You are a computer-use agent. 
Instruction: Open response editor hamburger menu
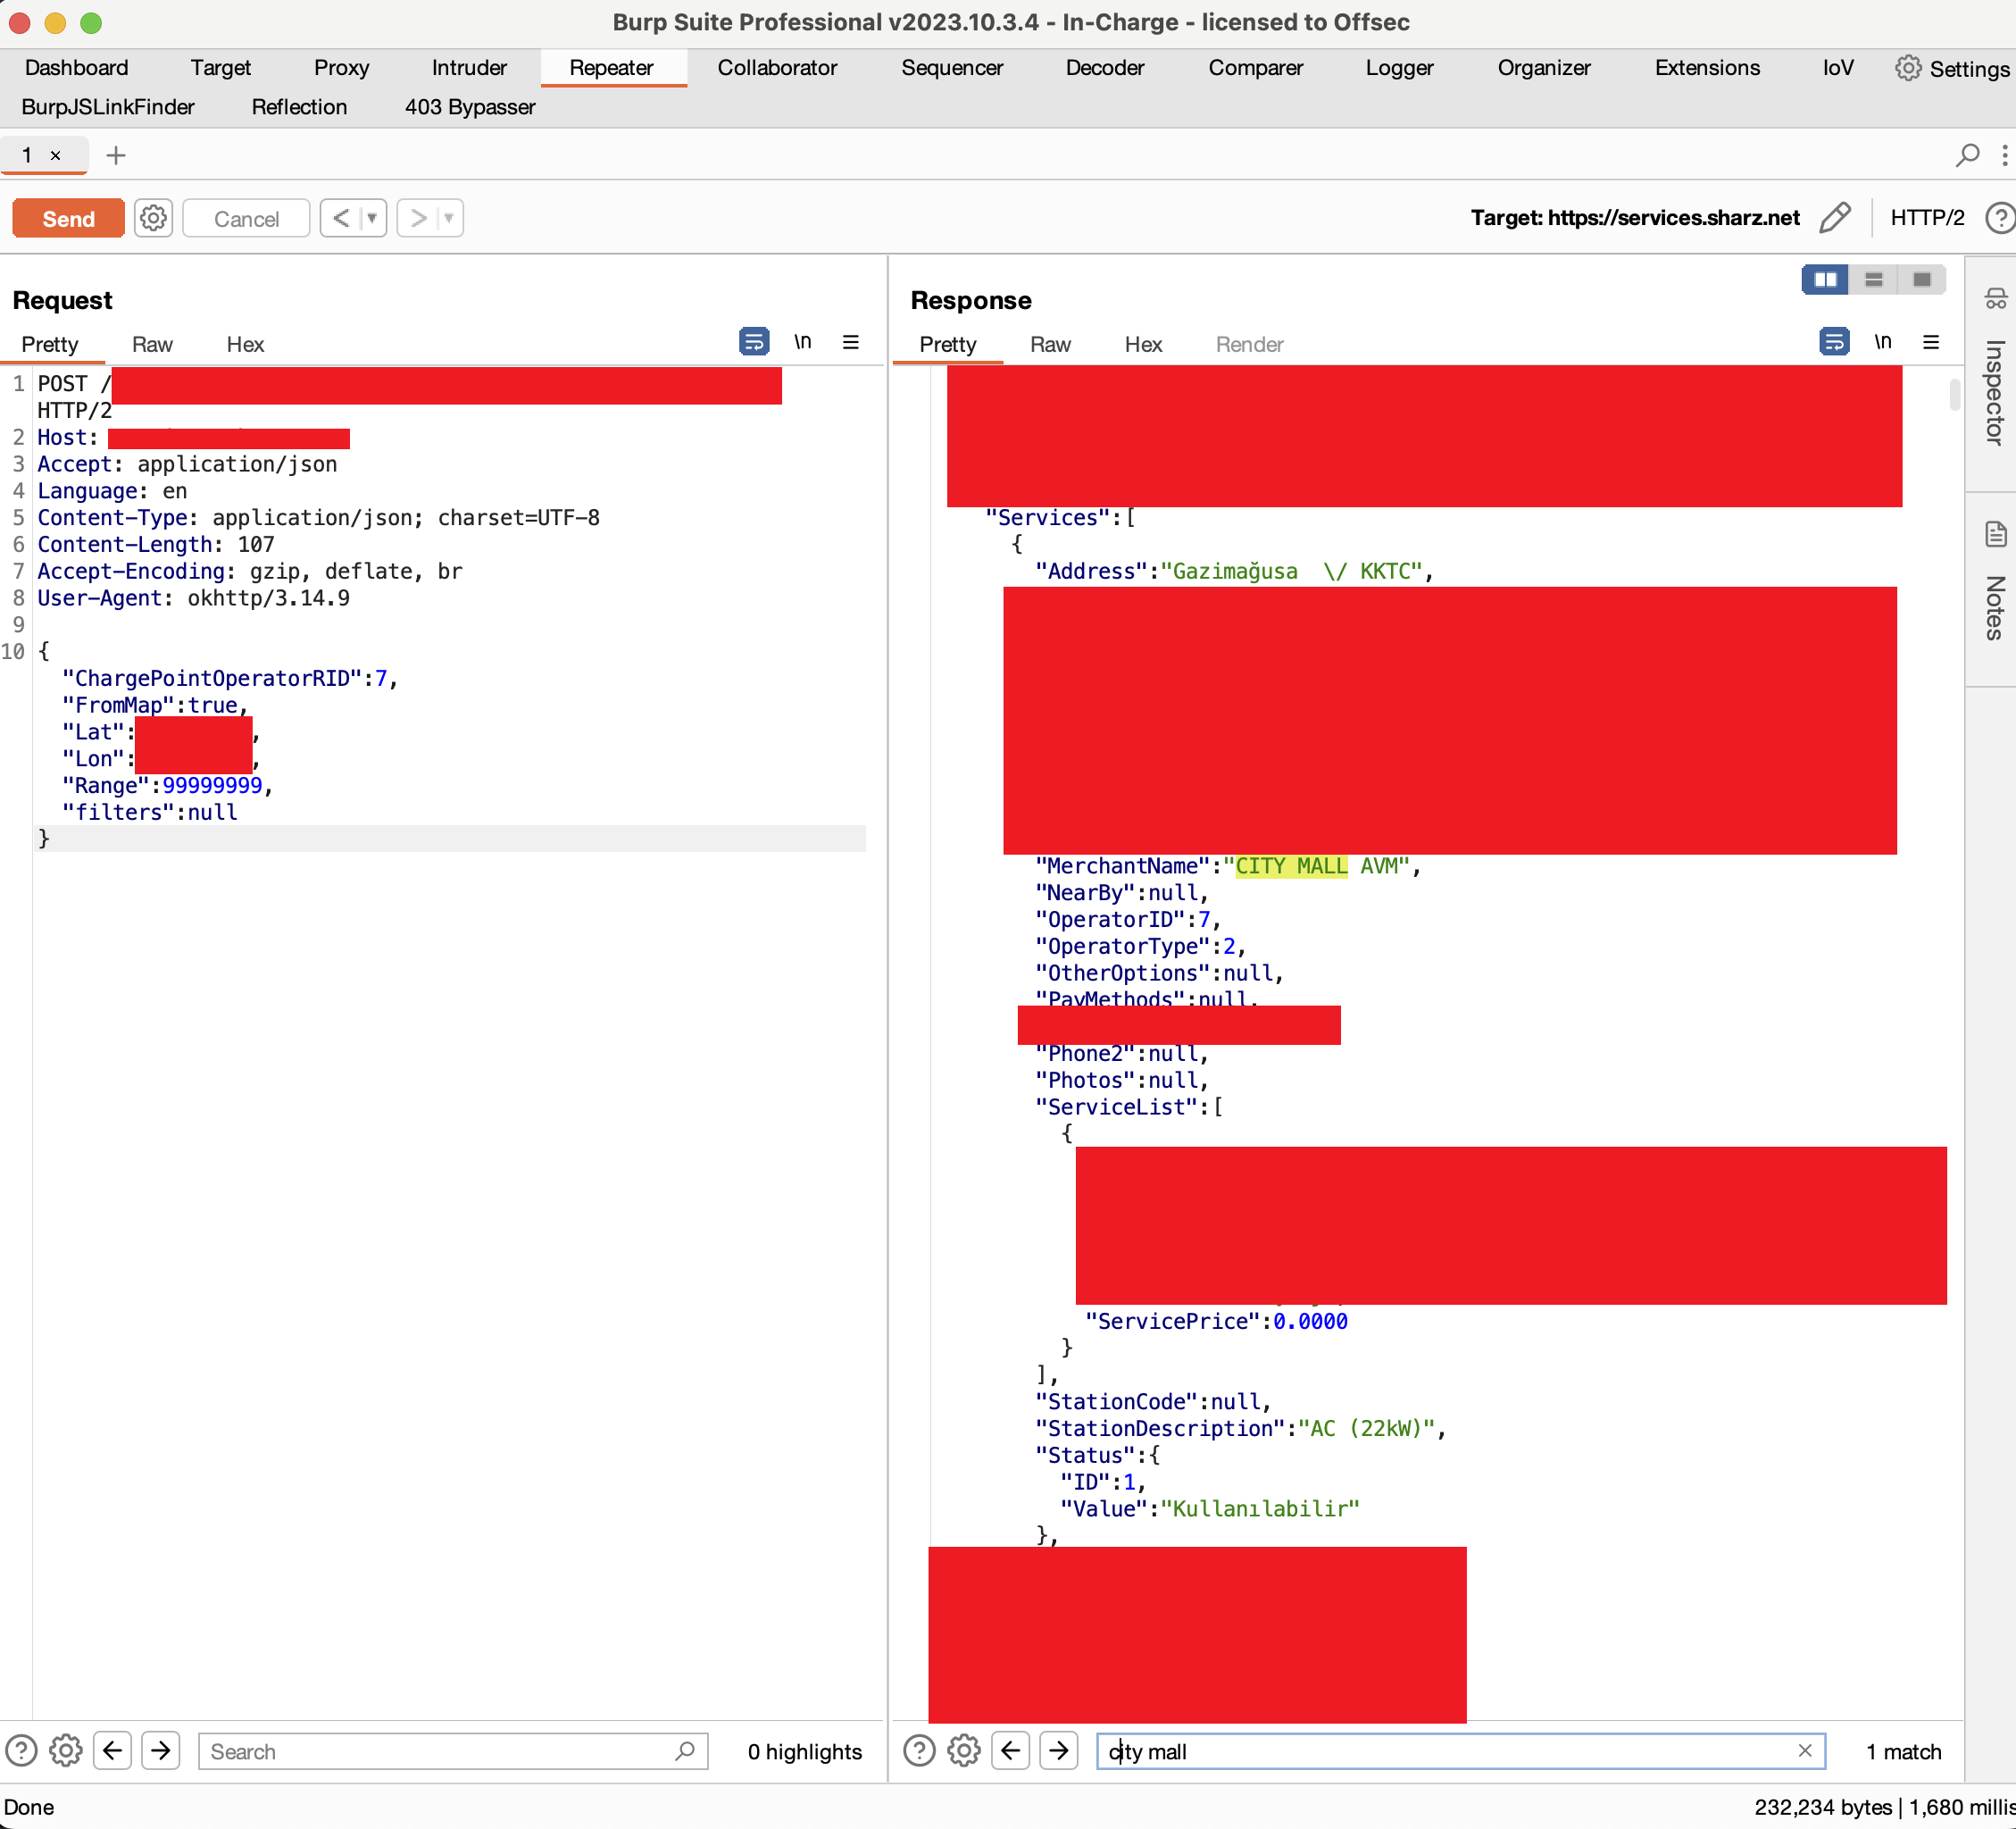pos(1931,342)
